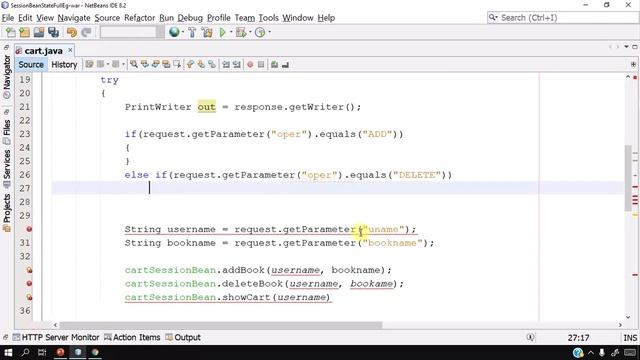Toggle Rectangular Selection mode
The height and width of the screenshot is (360, 640).
(177, 64)
